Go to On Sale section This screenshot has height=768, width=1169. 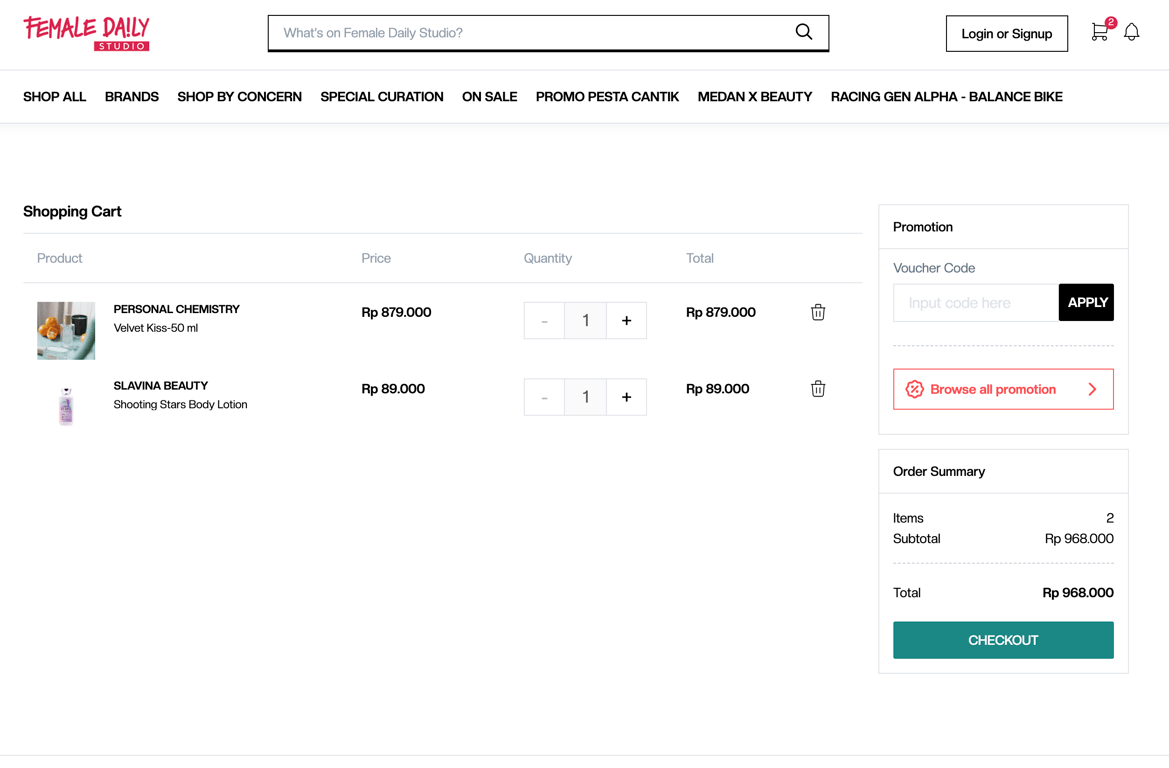click(x=490, y=97)
